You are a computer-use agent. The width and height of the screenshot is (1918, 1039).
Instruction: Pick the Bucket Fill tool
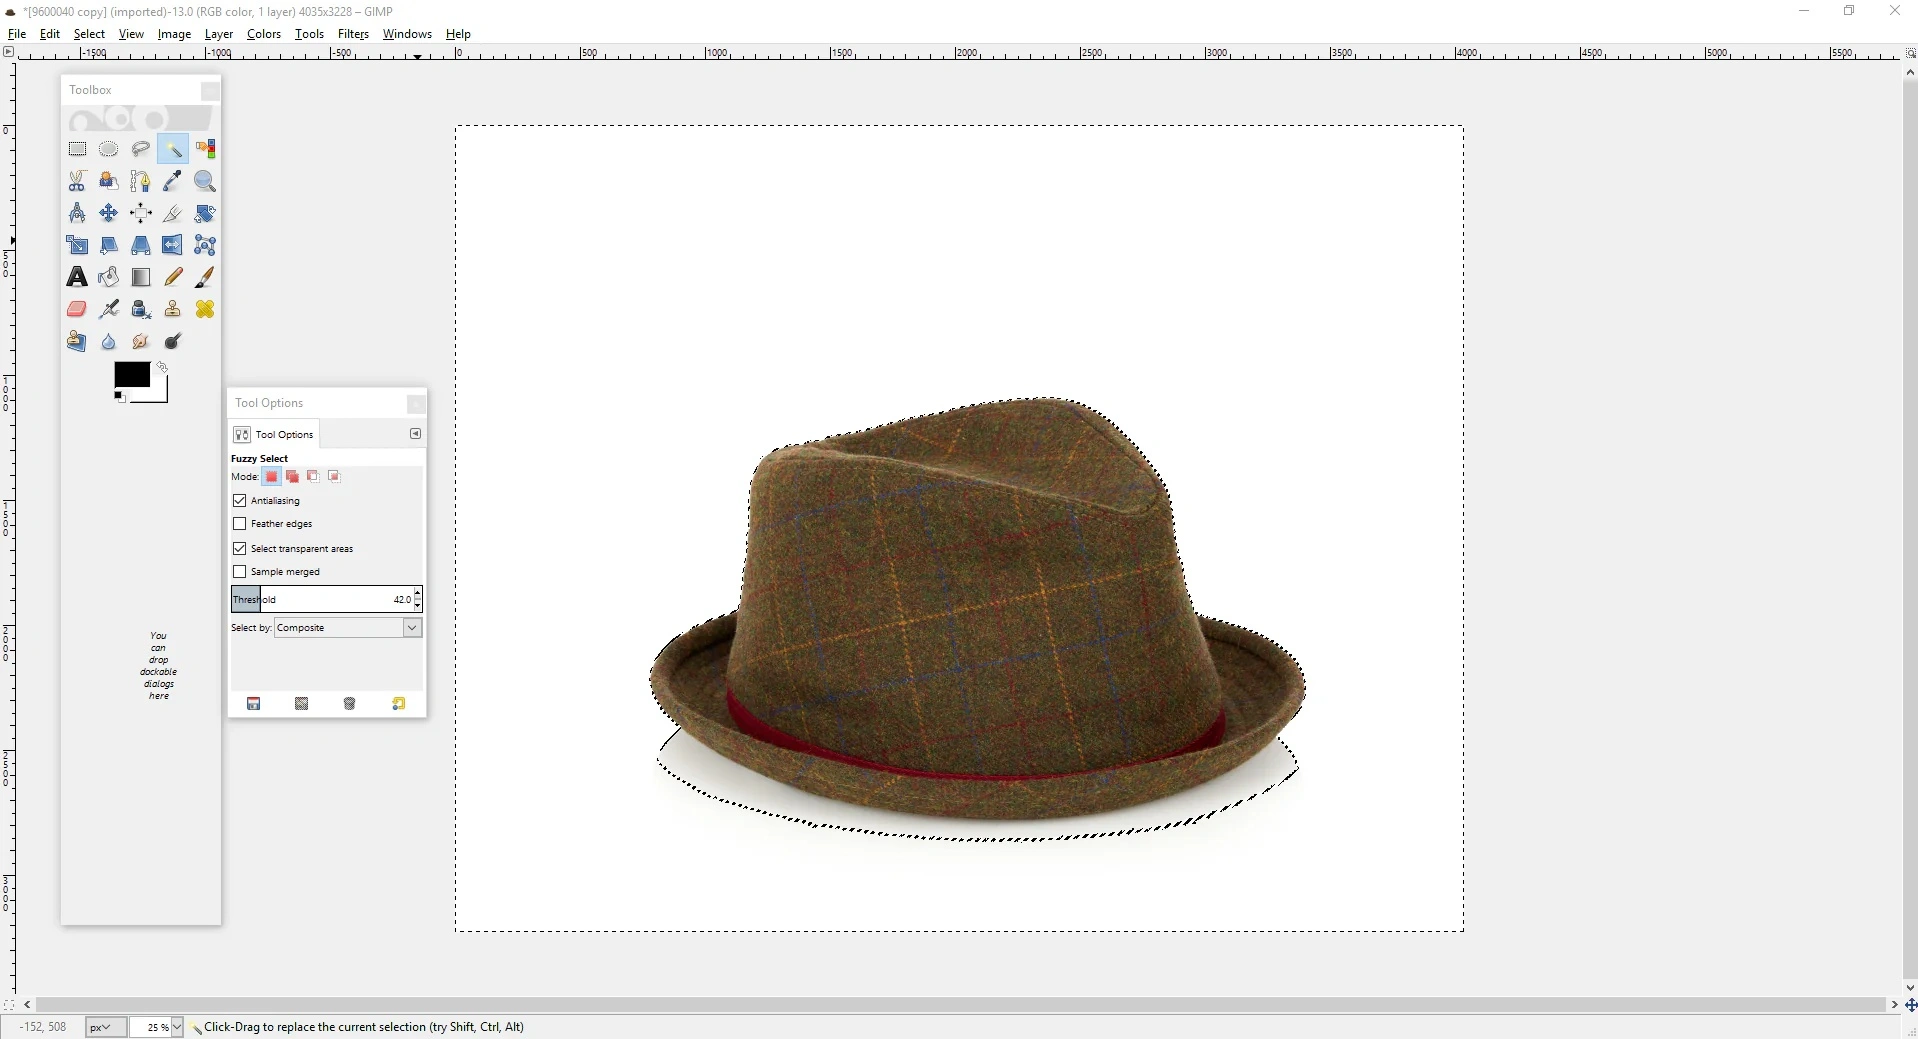108,277
